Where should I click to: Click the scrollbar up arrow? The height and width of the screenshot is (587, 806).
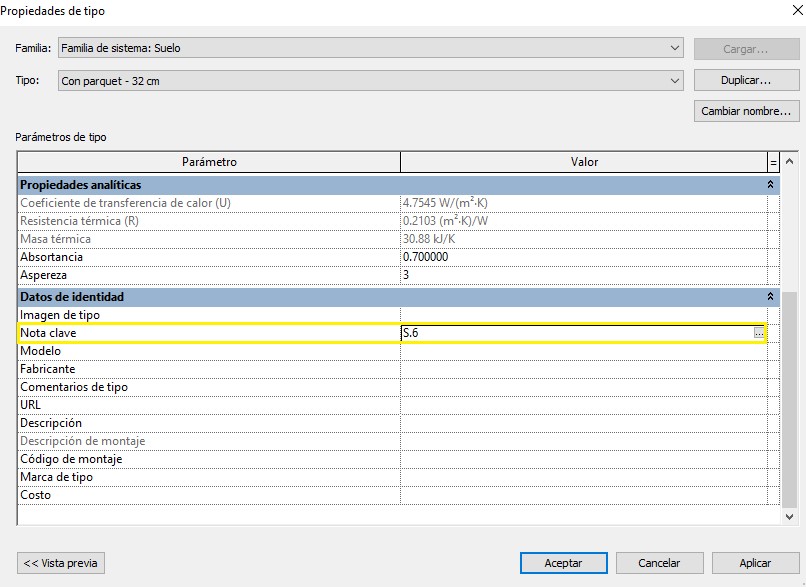789,162
